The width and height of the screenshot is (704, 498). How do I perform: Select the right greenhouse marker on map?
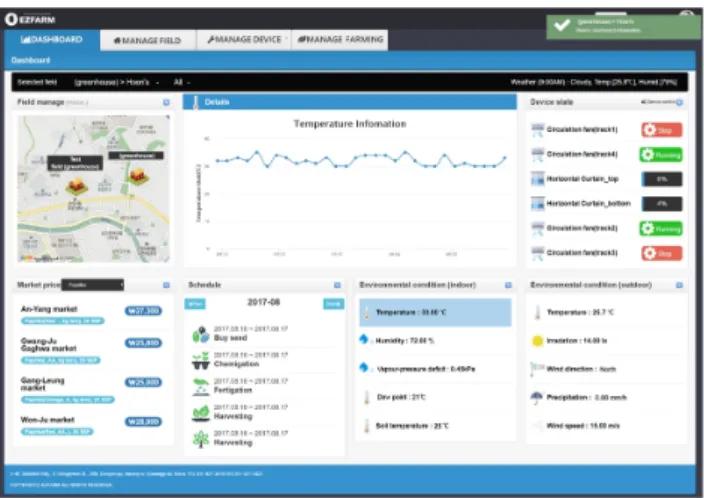click(138, 176)
